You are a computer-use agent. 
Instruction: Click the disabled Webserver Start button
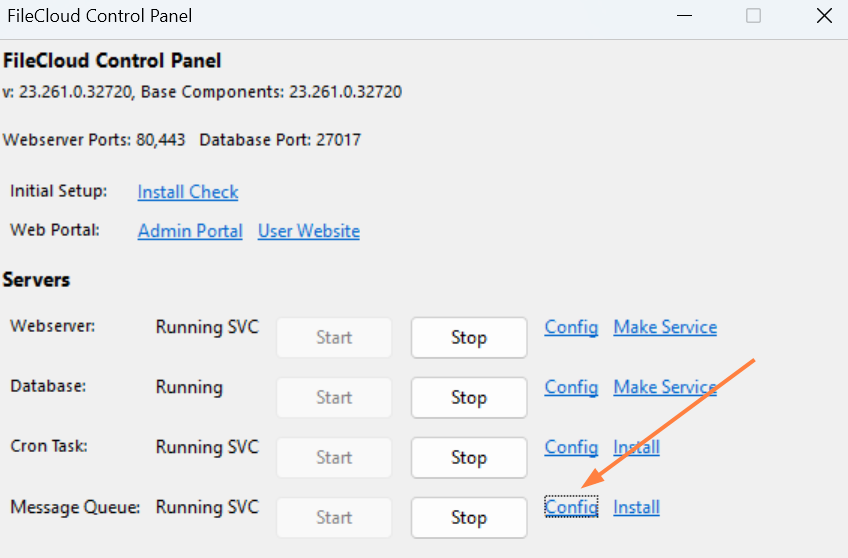coord(334,338)
